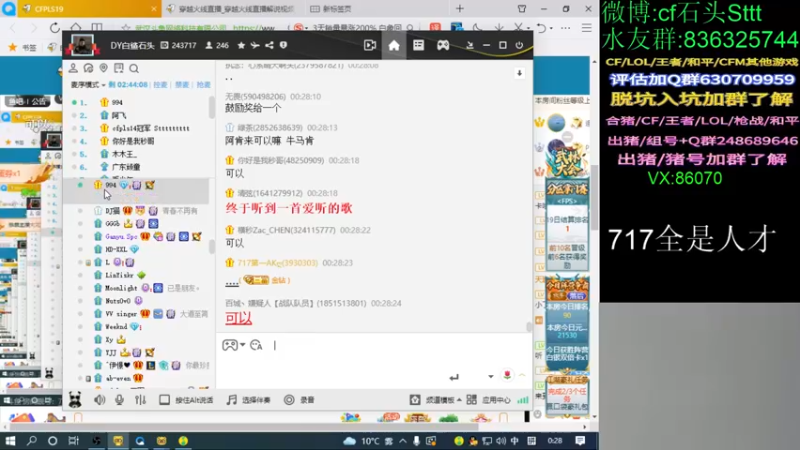The width and height of the screenshot is (800, 450).
Task: Expand the 麦序模式 dropdown
Action: click(88, 85)
